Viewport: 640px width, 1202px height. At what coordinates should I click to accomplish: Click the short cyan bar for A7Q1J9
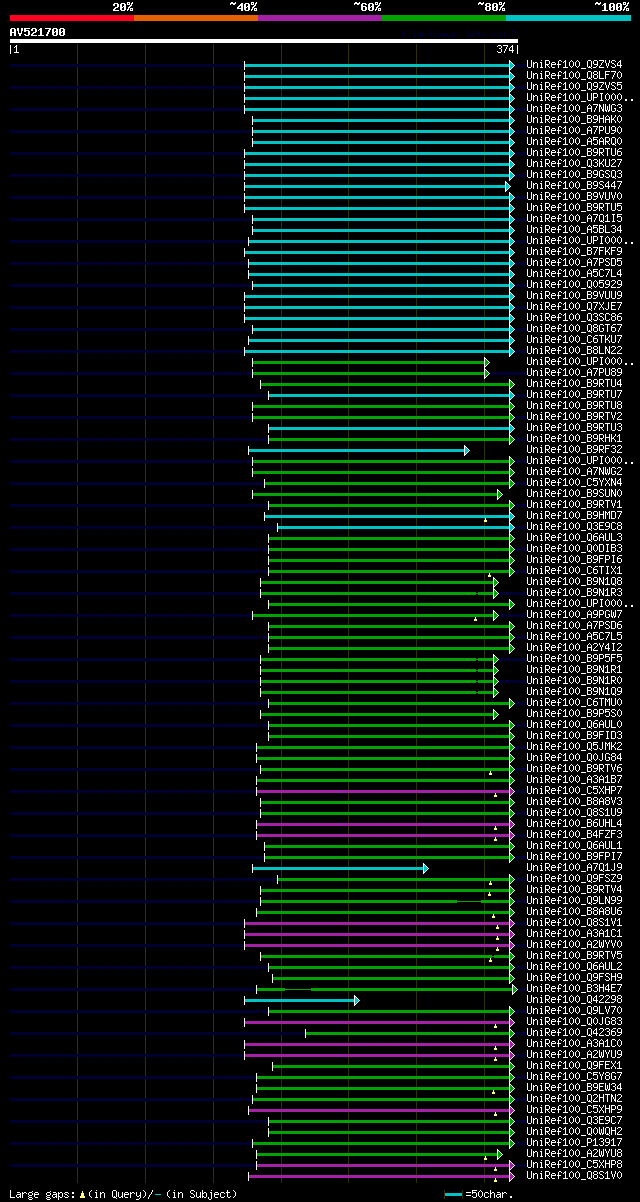(340, 868)
